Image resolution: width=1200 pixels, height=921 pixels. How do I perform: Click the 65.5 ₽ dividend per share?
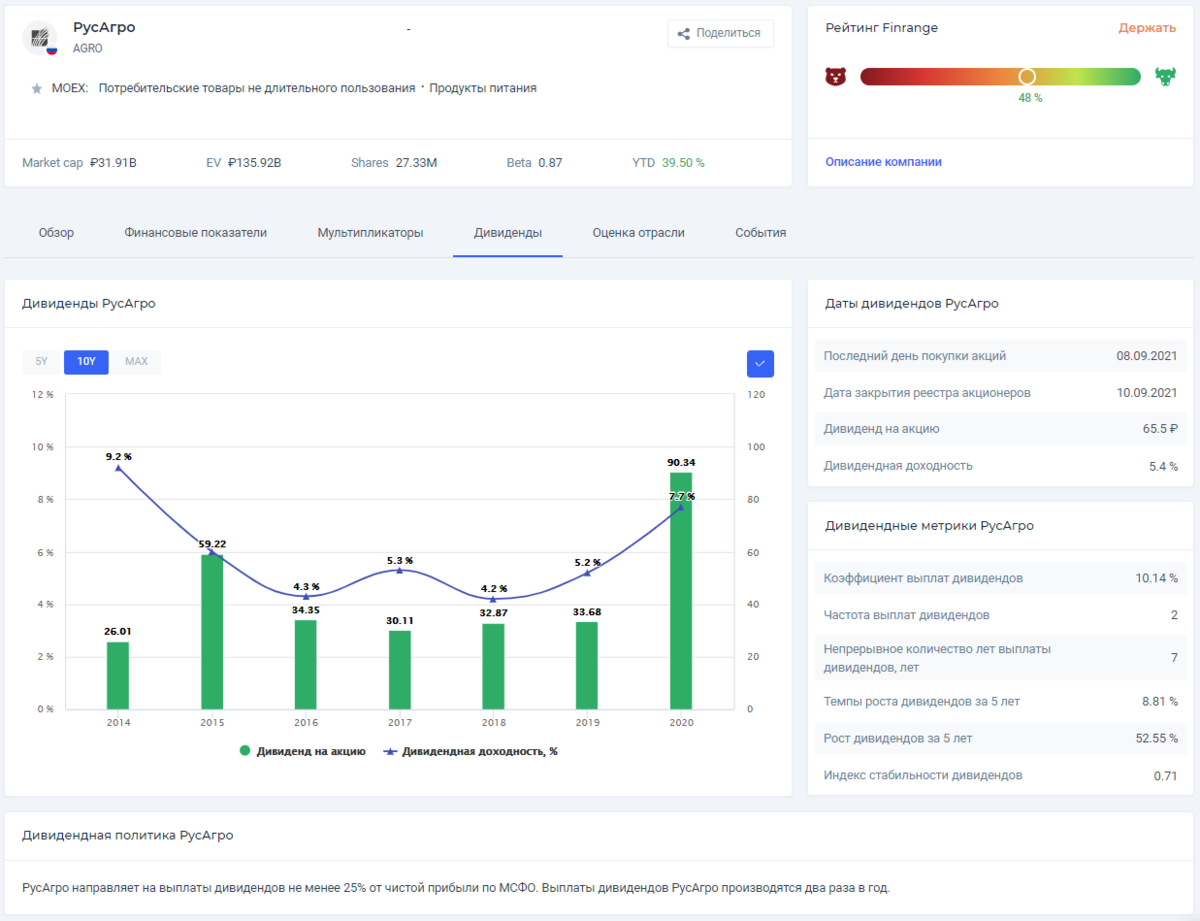coord(1159,429)
